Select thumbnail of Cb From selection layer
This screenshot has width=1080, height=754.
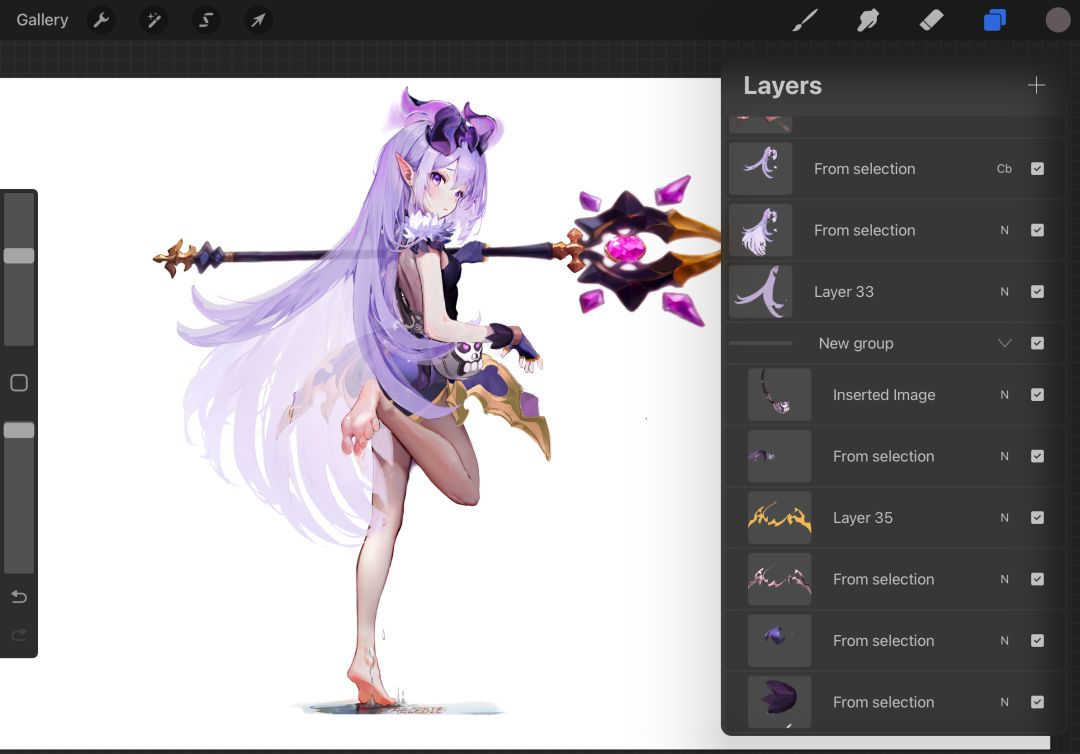coord(760,169)
